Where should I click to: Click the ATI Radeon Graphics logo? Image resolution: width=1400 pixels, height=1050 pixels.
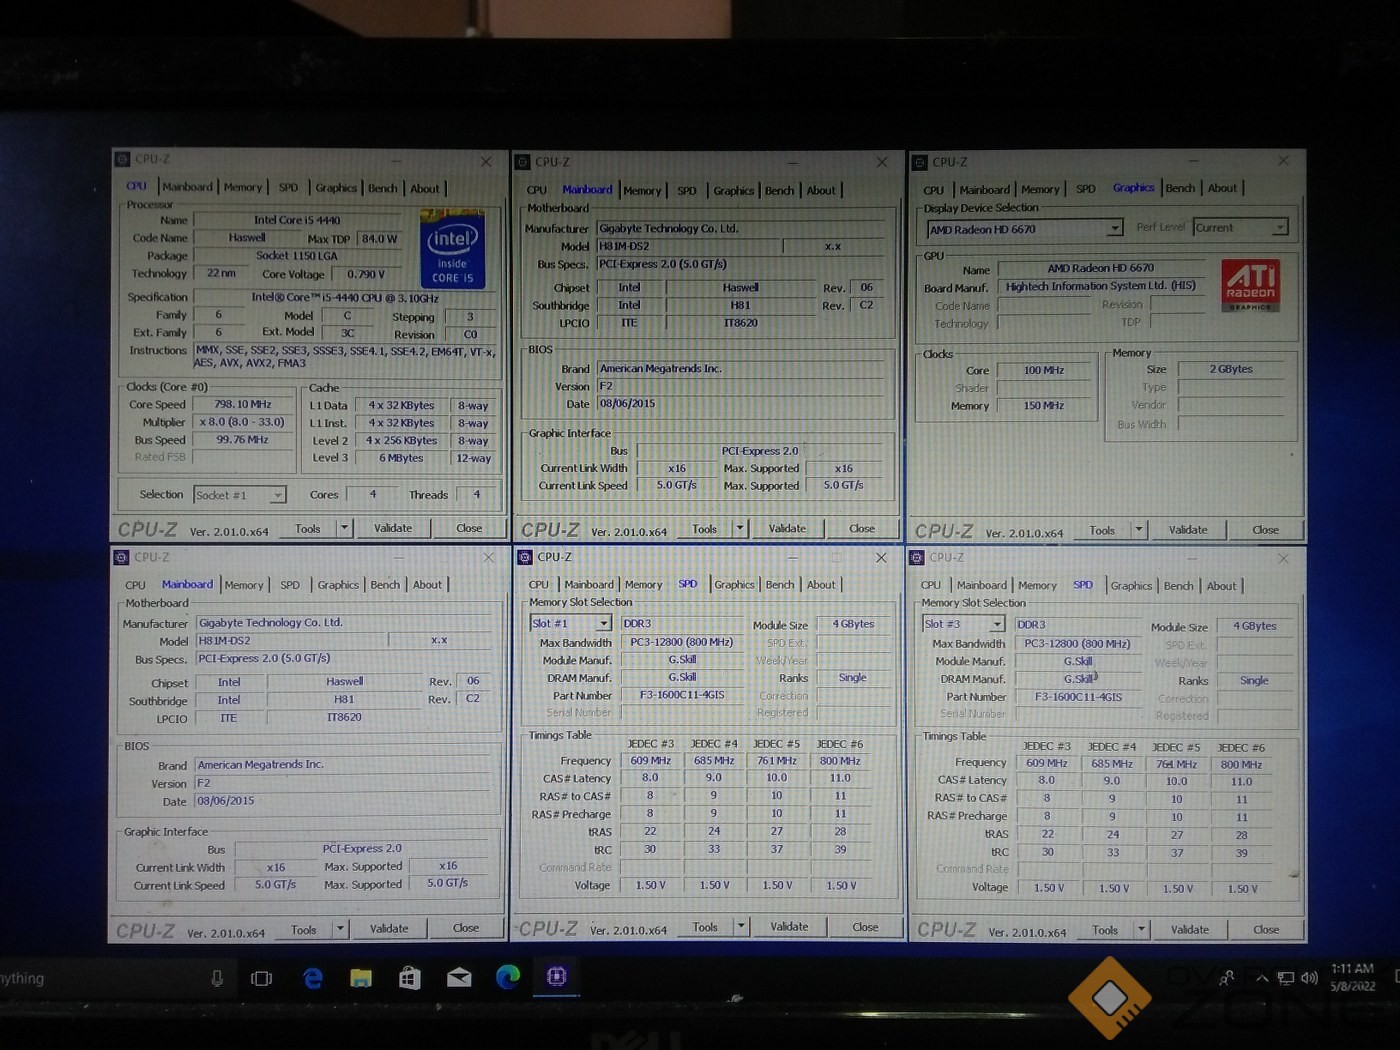tap(1251, 285)
